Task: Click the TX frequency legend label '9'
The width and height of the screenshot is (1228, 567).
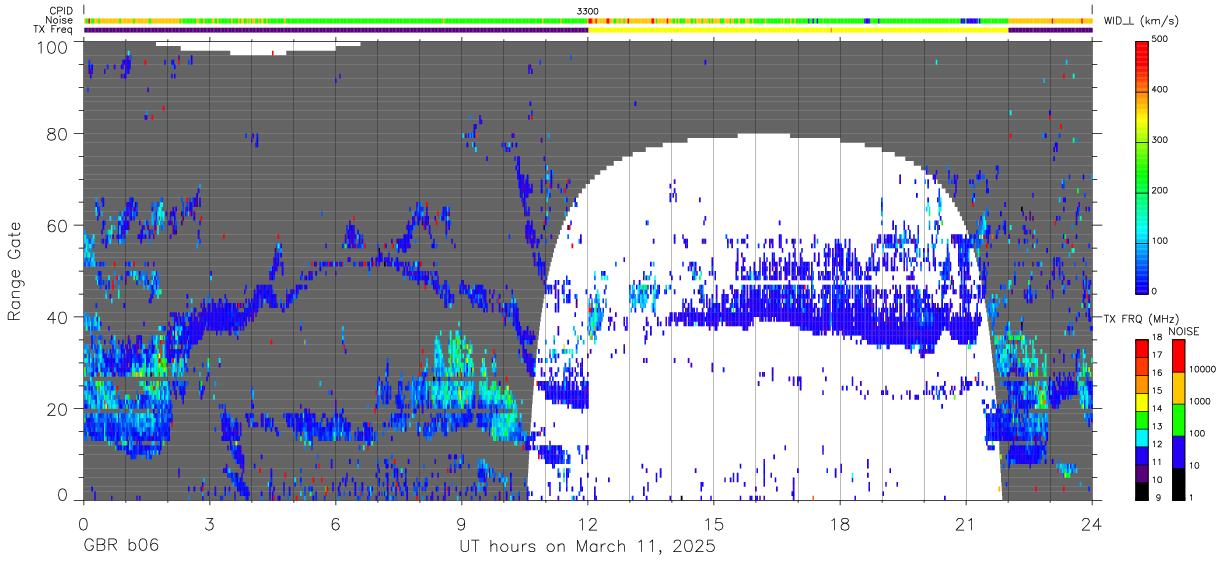Action: 1160,498
